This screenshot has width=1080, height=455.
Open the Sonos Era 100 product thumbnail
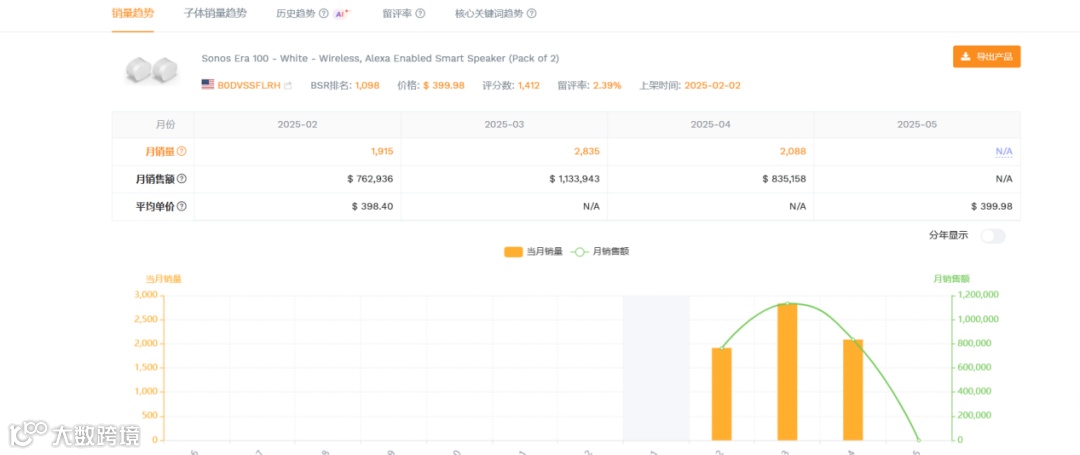[x=152, y=69]
